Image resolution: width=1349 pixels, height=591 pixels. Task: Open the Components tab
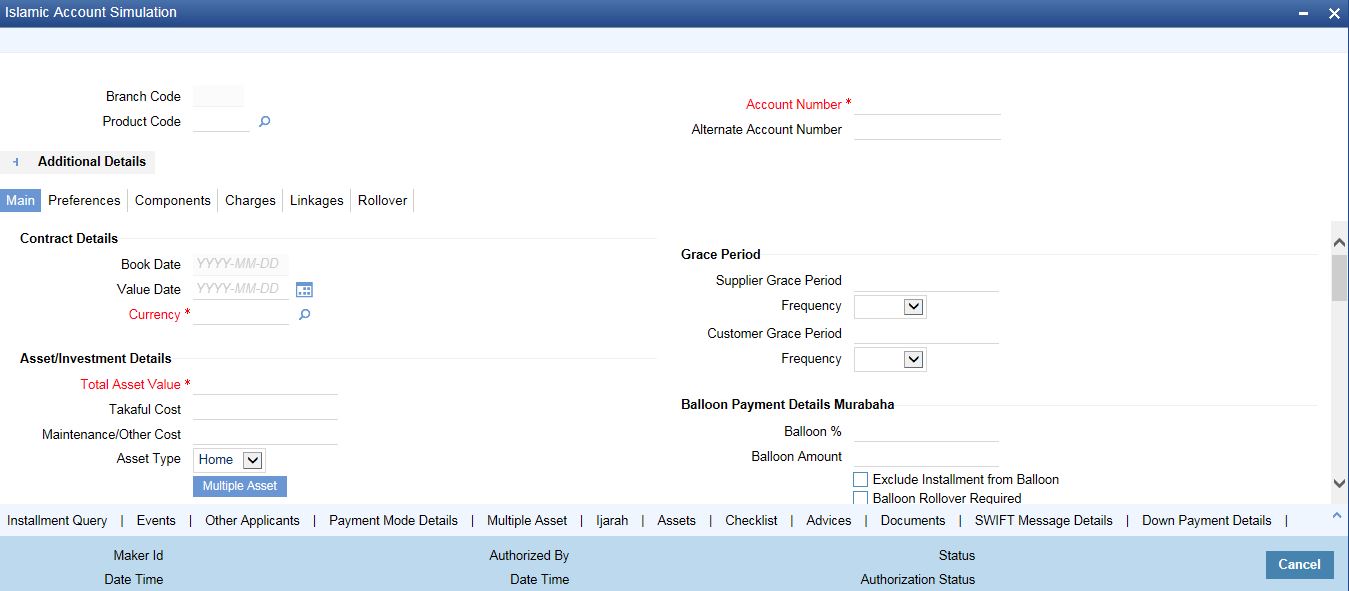point(173,200)
